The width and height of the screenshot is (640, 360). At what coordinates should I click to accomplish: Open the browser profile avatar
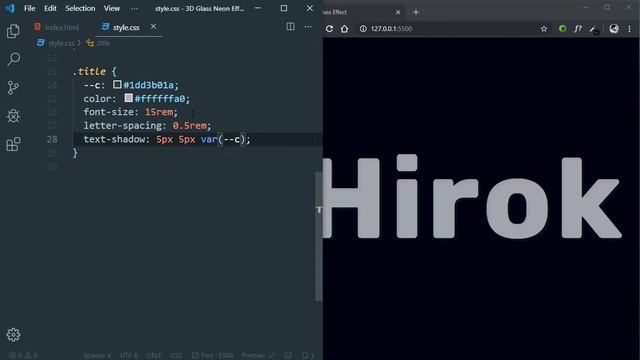pyautogui.click(x=613, y=29)
